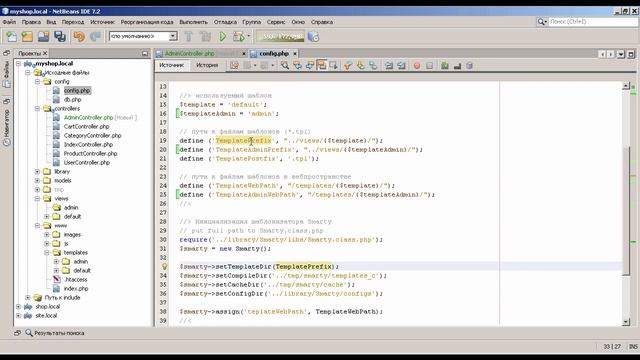
Task: Toggle the Highlight Search button
Action: coord(322,65)
